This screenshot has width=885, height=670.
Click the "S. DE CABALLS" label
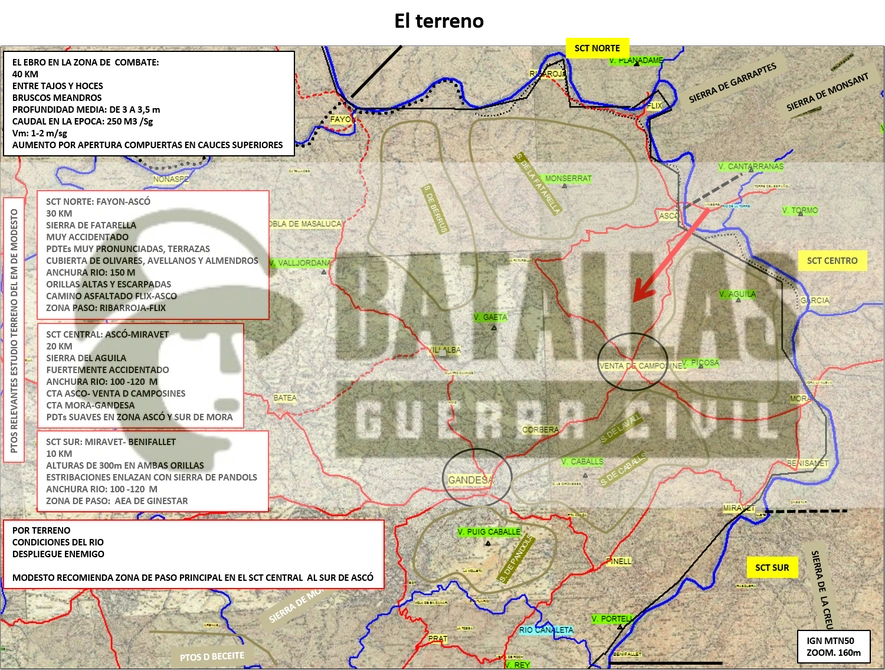[x=624, y=469]
